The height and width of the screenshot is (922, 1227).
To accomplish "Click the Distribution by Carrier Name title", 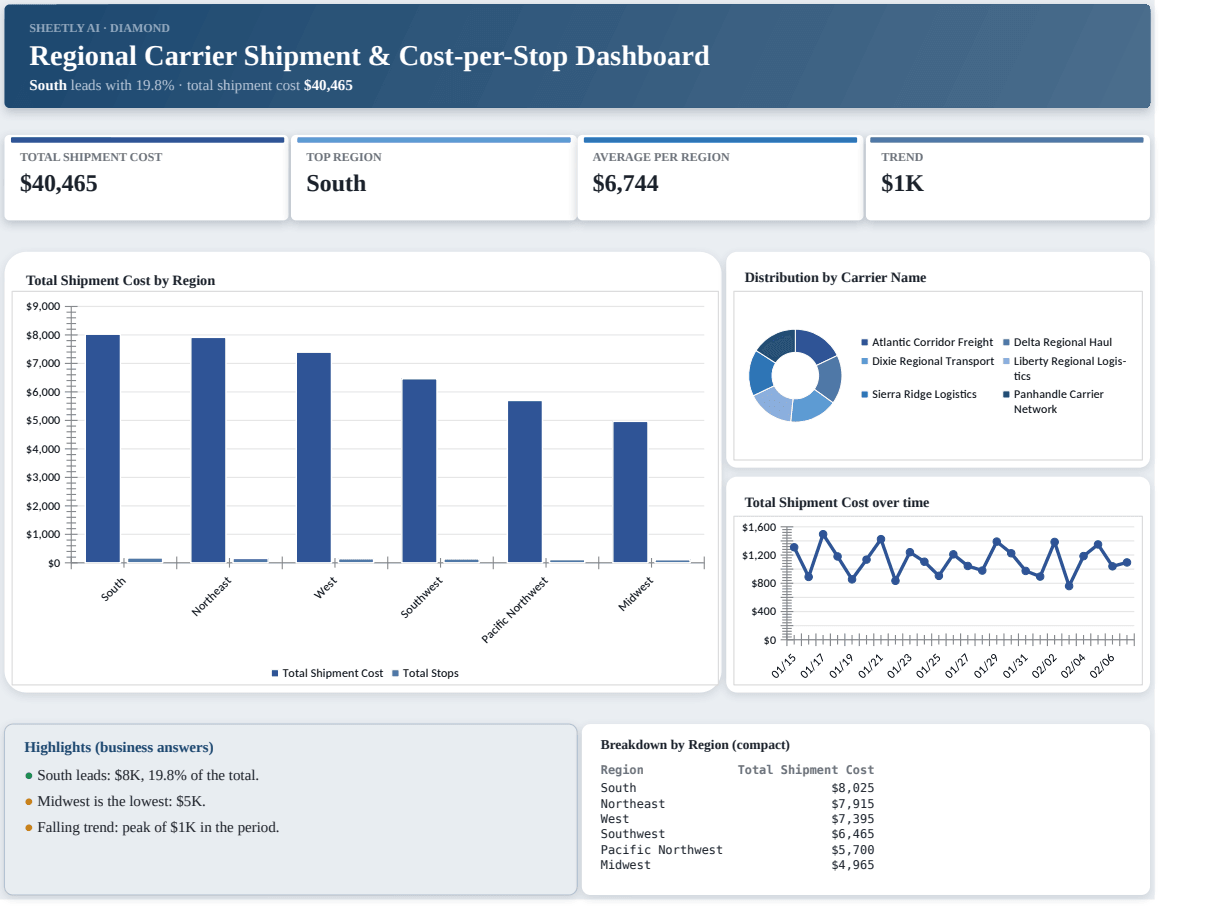I will click(835, 278).
